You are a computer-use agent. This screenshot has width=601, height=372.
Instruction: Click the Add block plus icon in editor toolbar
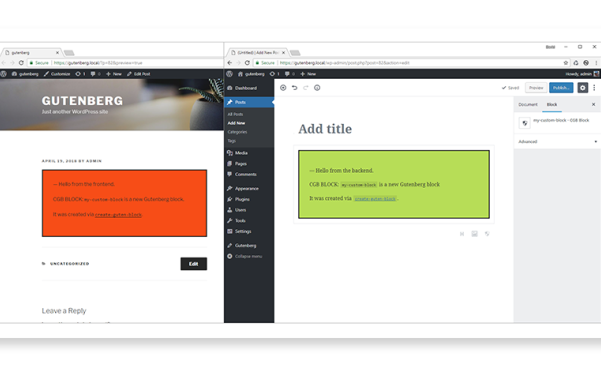(x=283, y=88)
